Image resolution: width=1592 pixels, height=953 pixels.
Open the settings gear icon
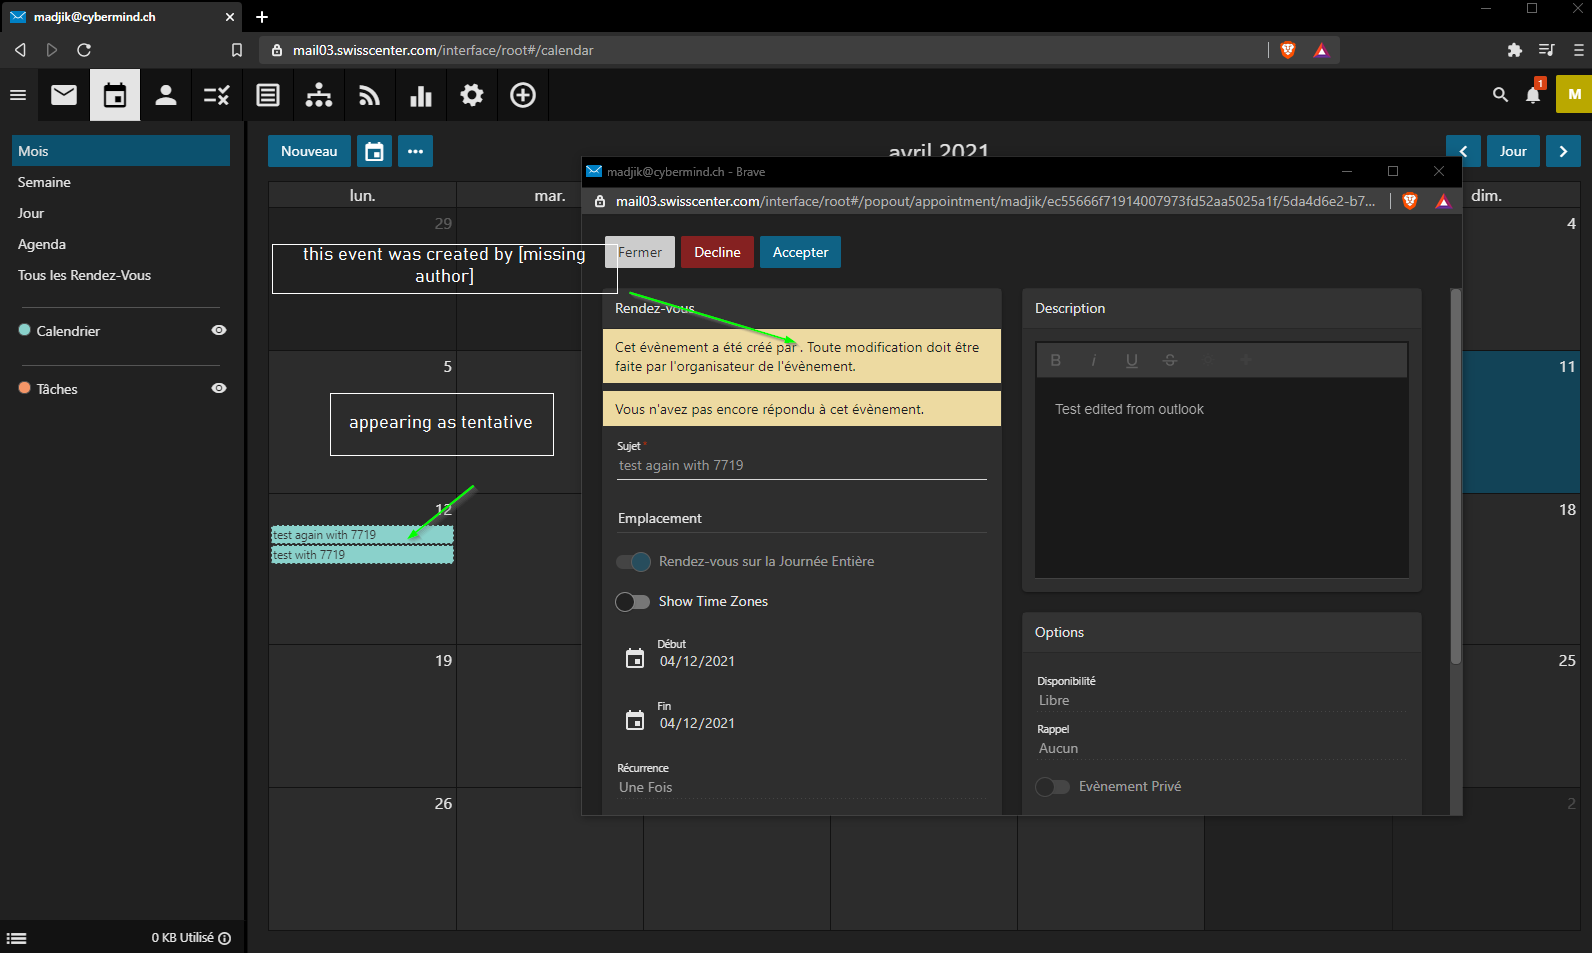click(x=472, y=95)
